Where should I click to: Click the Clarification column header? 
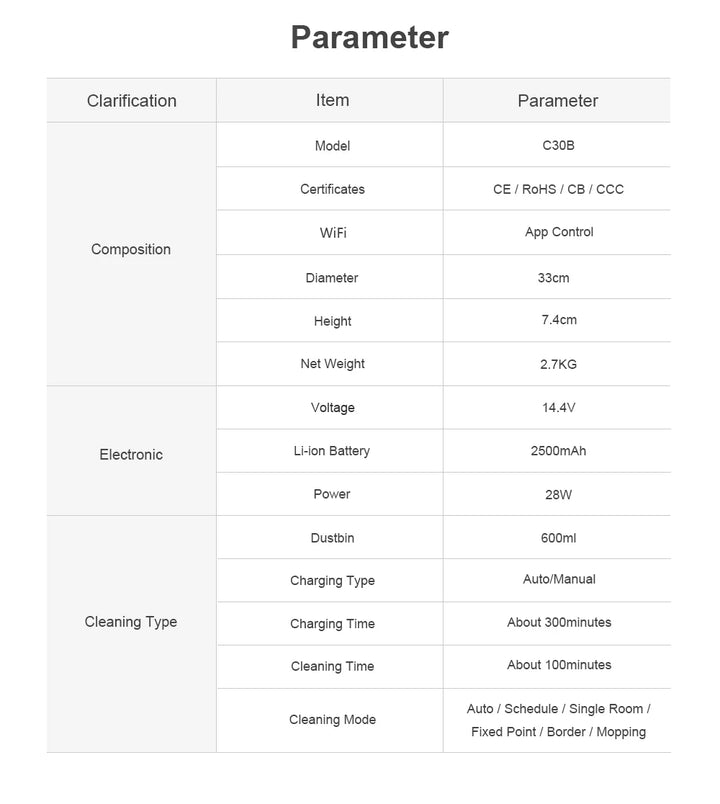click(x=131, y=100)
